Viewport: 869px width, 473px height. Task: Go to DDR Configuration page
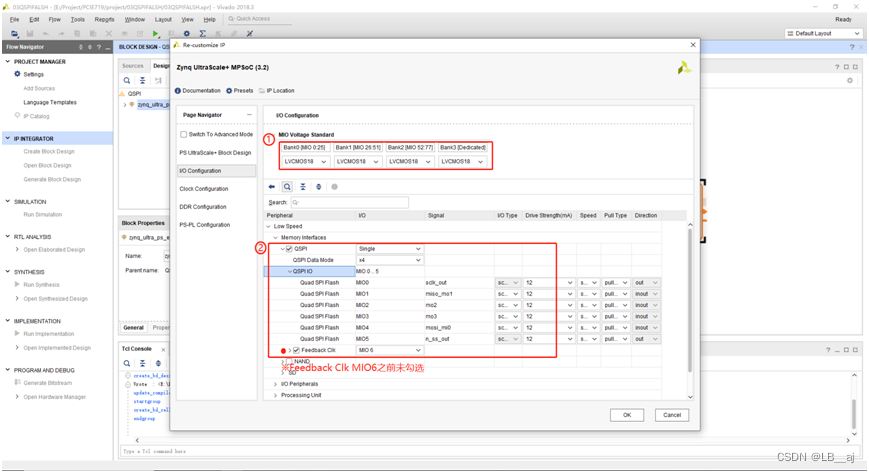203,207
